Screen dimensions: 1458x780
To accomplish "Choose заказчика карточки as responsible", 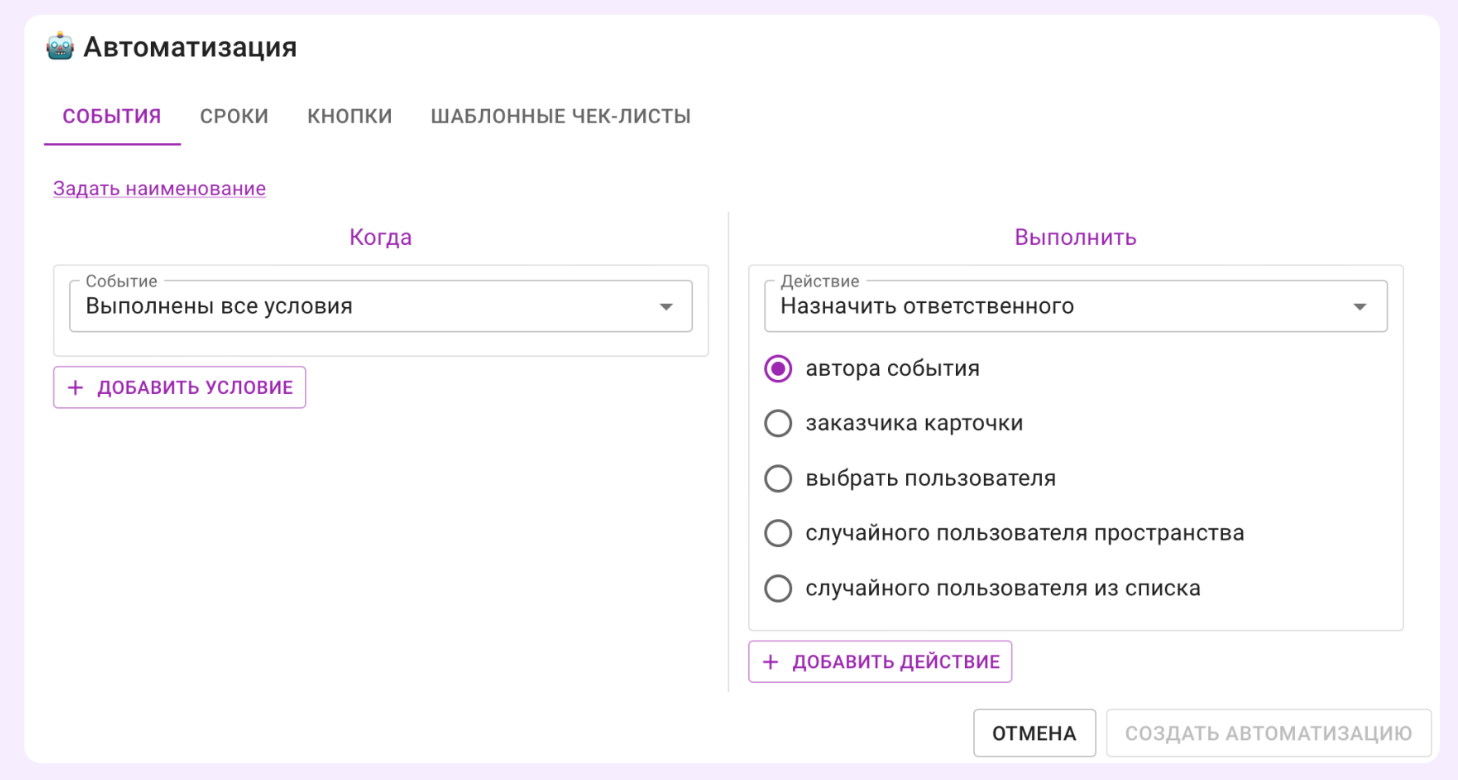I will (778, 423).
